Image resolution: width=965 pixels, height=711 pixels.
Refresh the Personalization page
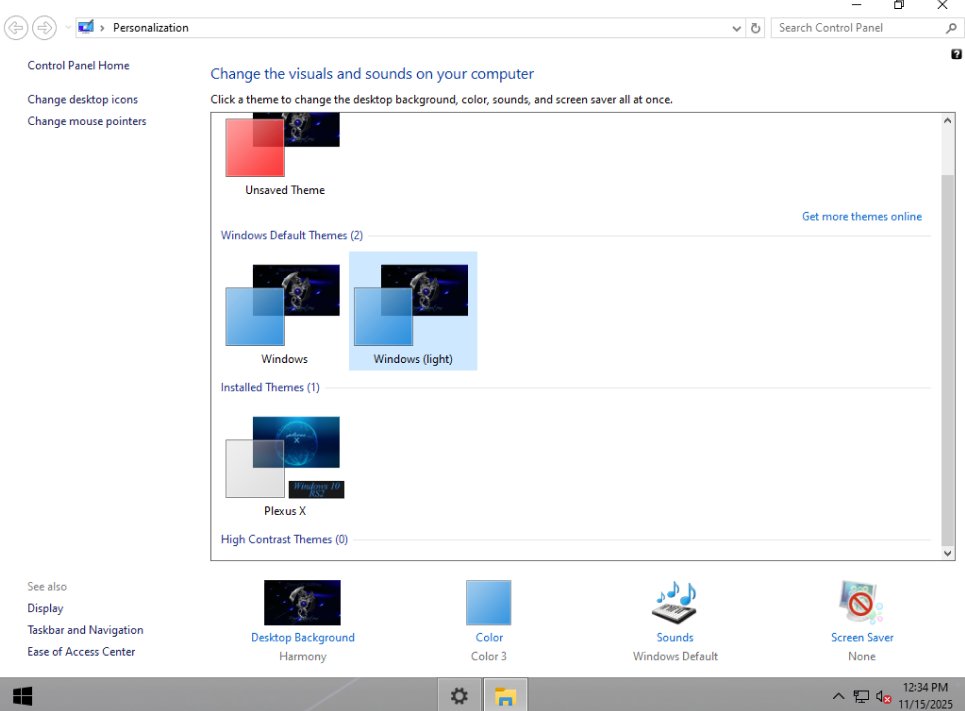click(755, 28)
